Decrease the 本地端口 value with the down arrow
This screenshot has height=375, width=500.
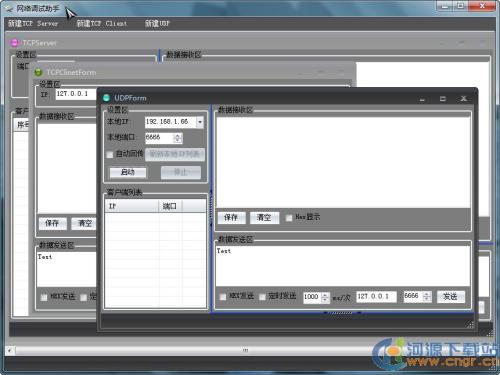(x=178, y=140)
